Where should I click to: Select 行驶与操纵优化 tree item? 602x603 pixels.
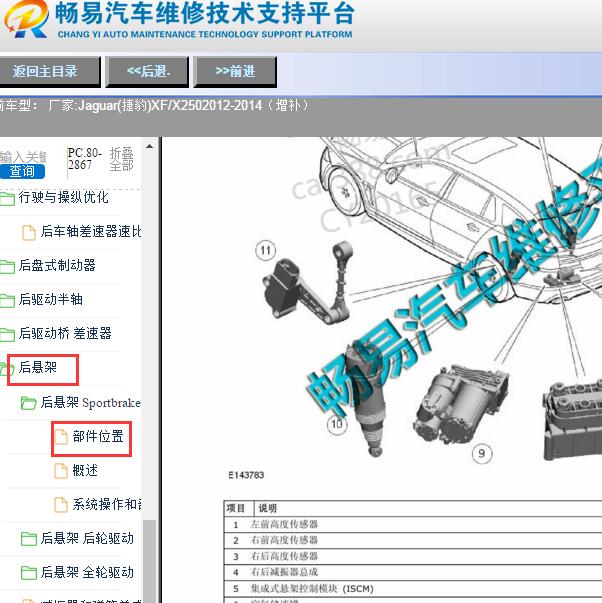[x=63, y=198]
